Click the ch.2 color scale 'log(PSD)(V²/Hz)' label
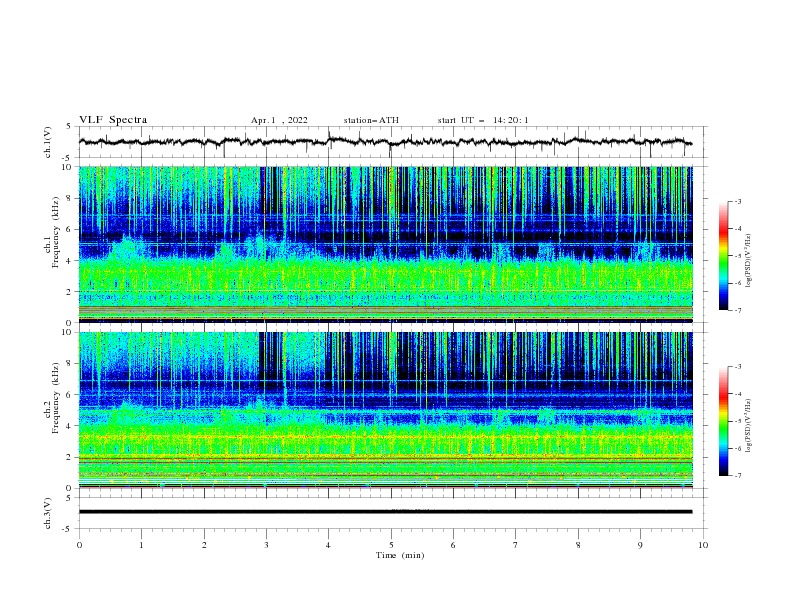792x612 pixels. tap(749, 425)
